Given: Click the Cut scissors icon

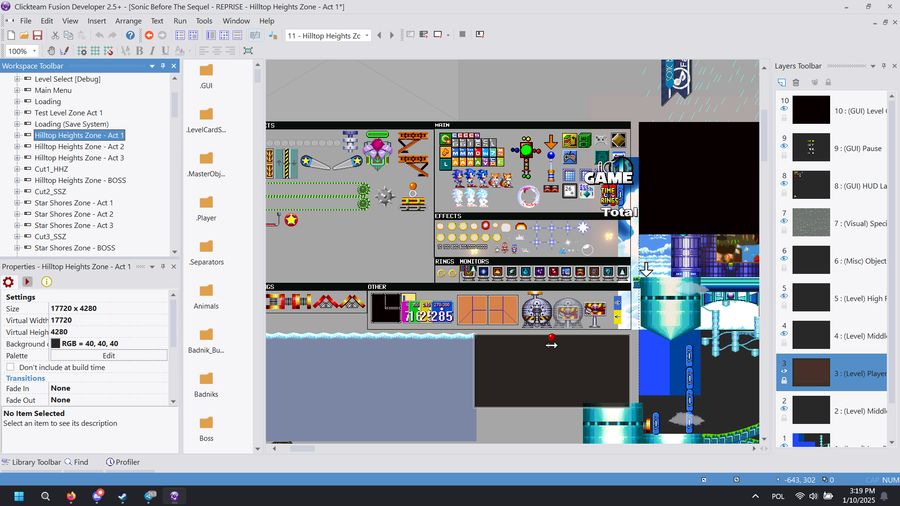Looking at the screenshot, I should coord(55,36).
